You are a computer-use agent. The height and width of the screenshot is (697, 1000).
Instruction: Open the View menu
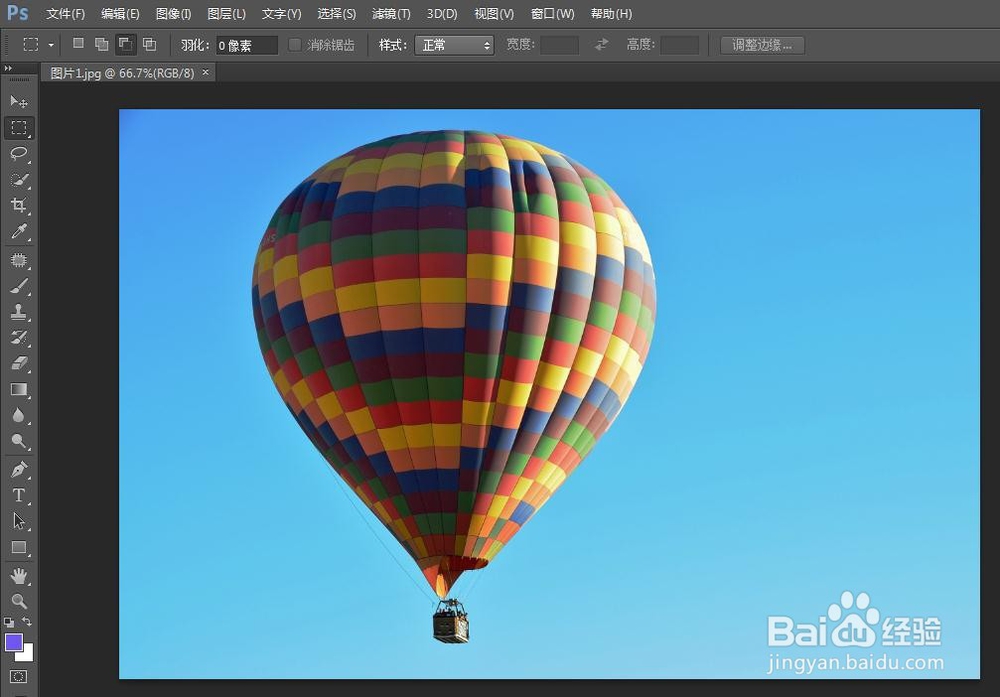[x=494, y=13]
